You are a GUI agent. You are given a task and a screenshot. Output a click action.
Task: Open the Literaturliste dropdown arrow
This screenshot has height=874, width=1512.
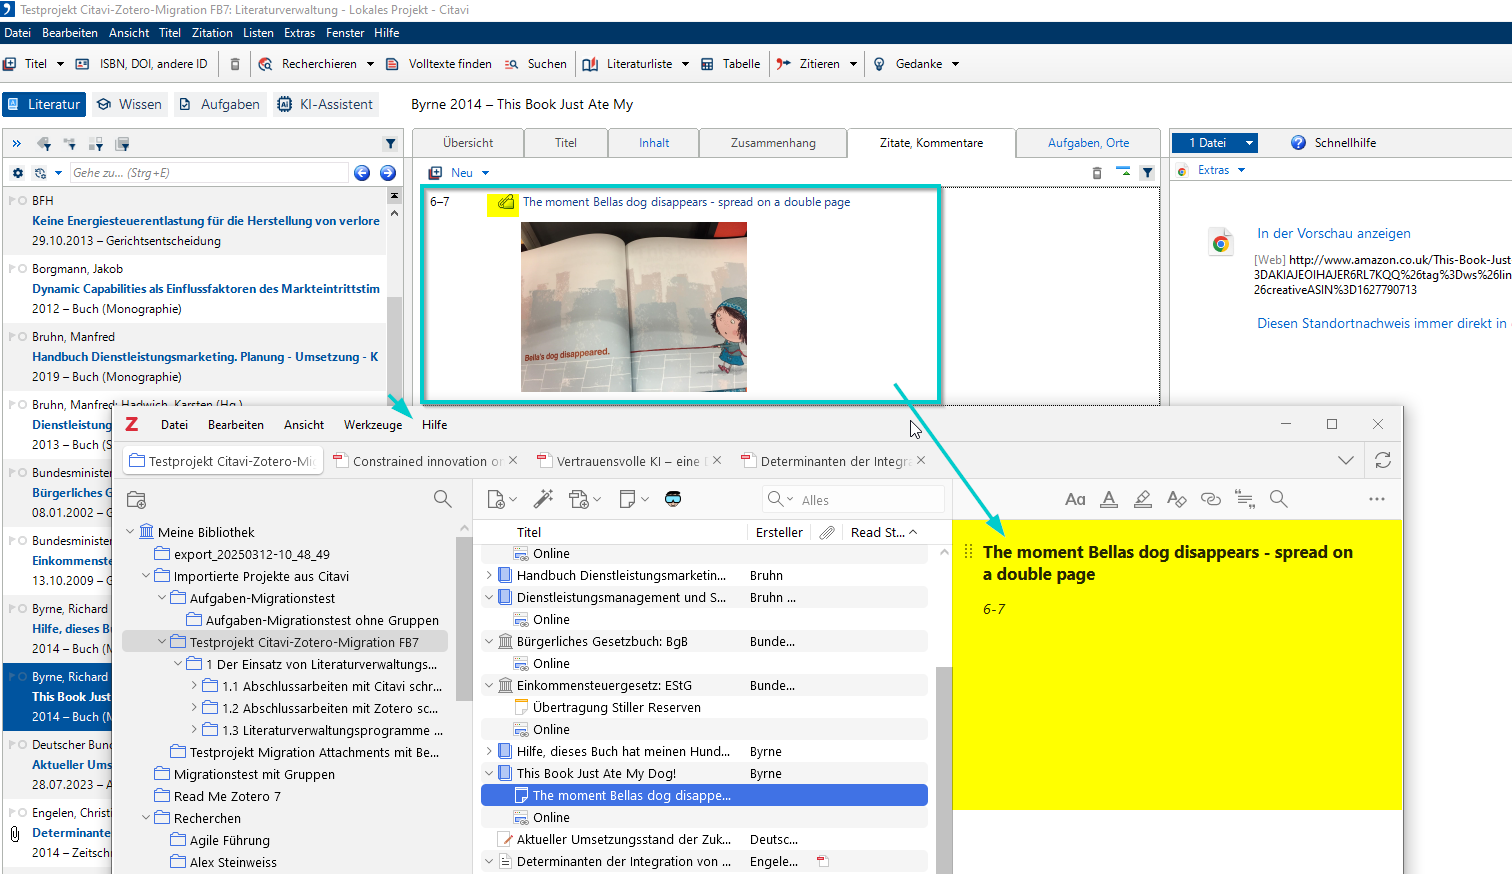pos(685,64)
